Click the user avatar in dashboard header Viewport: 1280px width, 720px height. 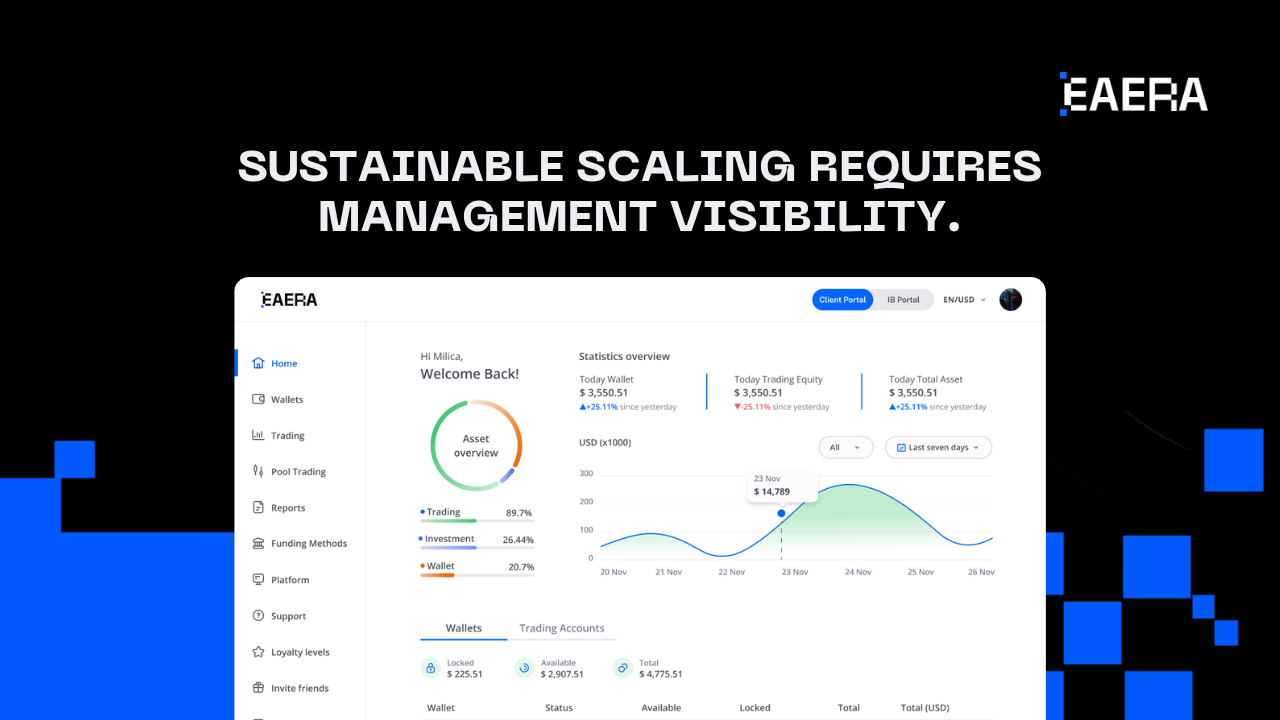coord(1011,299)
